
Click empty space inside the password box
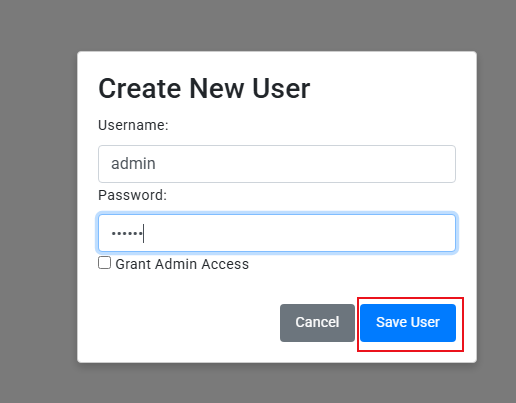point(300,233)
